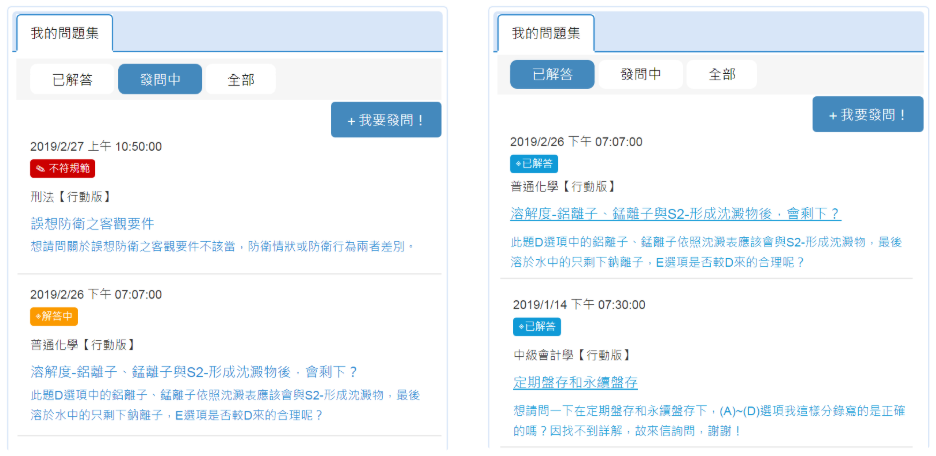Select 全部 filter in left panel

tap(241, 79)
